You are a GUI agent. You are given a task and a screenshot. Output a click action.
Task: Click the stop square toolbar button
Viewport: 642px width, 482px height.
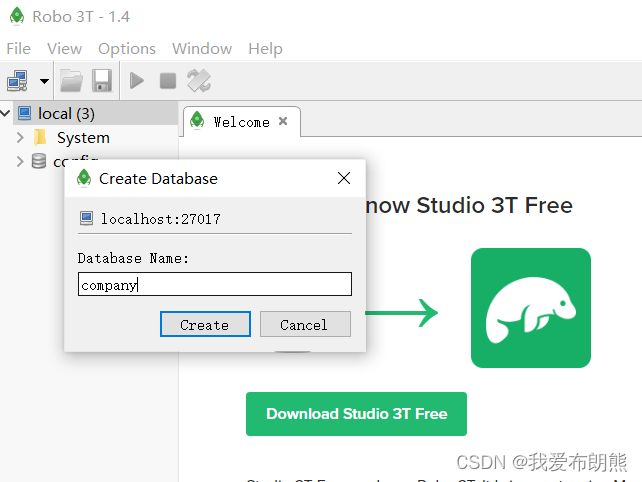tap(168, 81)
